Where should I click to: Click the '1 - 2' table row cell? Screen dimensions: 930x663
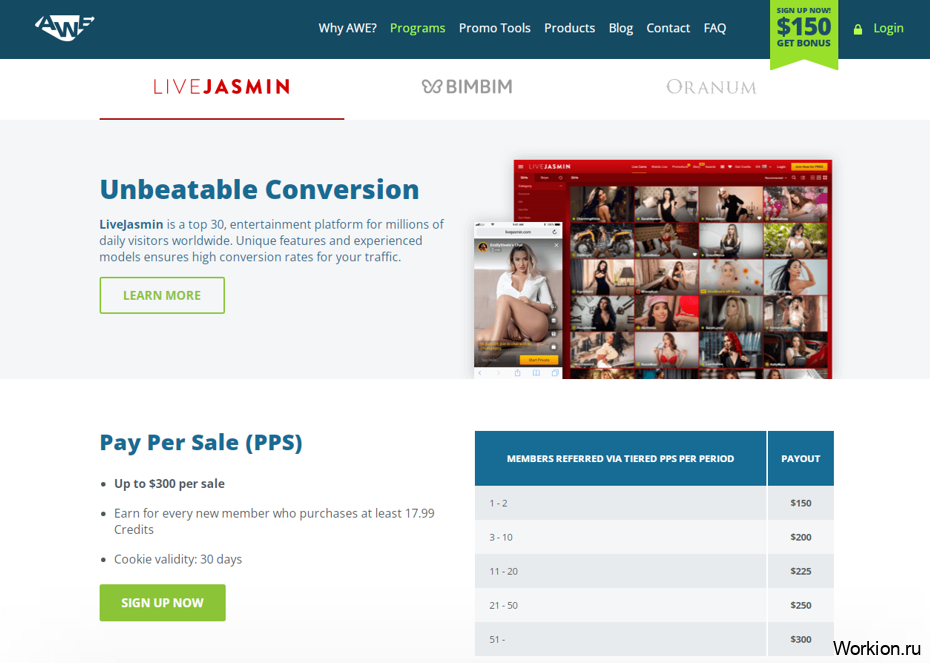(620, 503)
